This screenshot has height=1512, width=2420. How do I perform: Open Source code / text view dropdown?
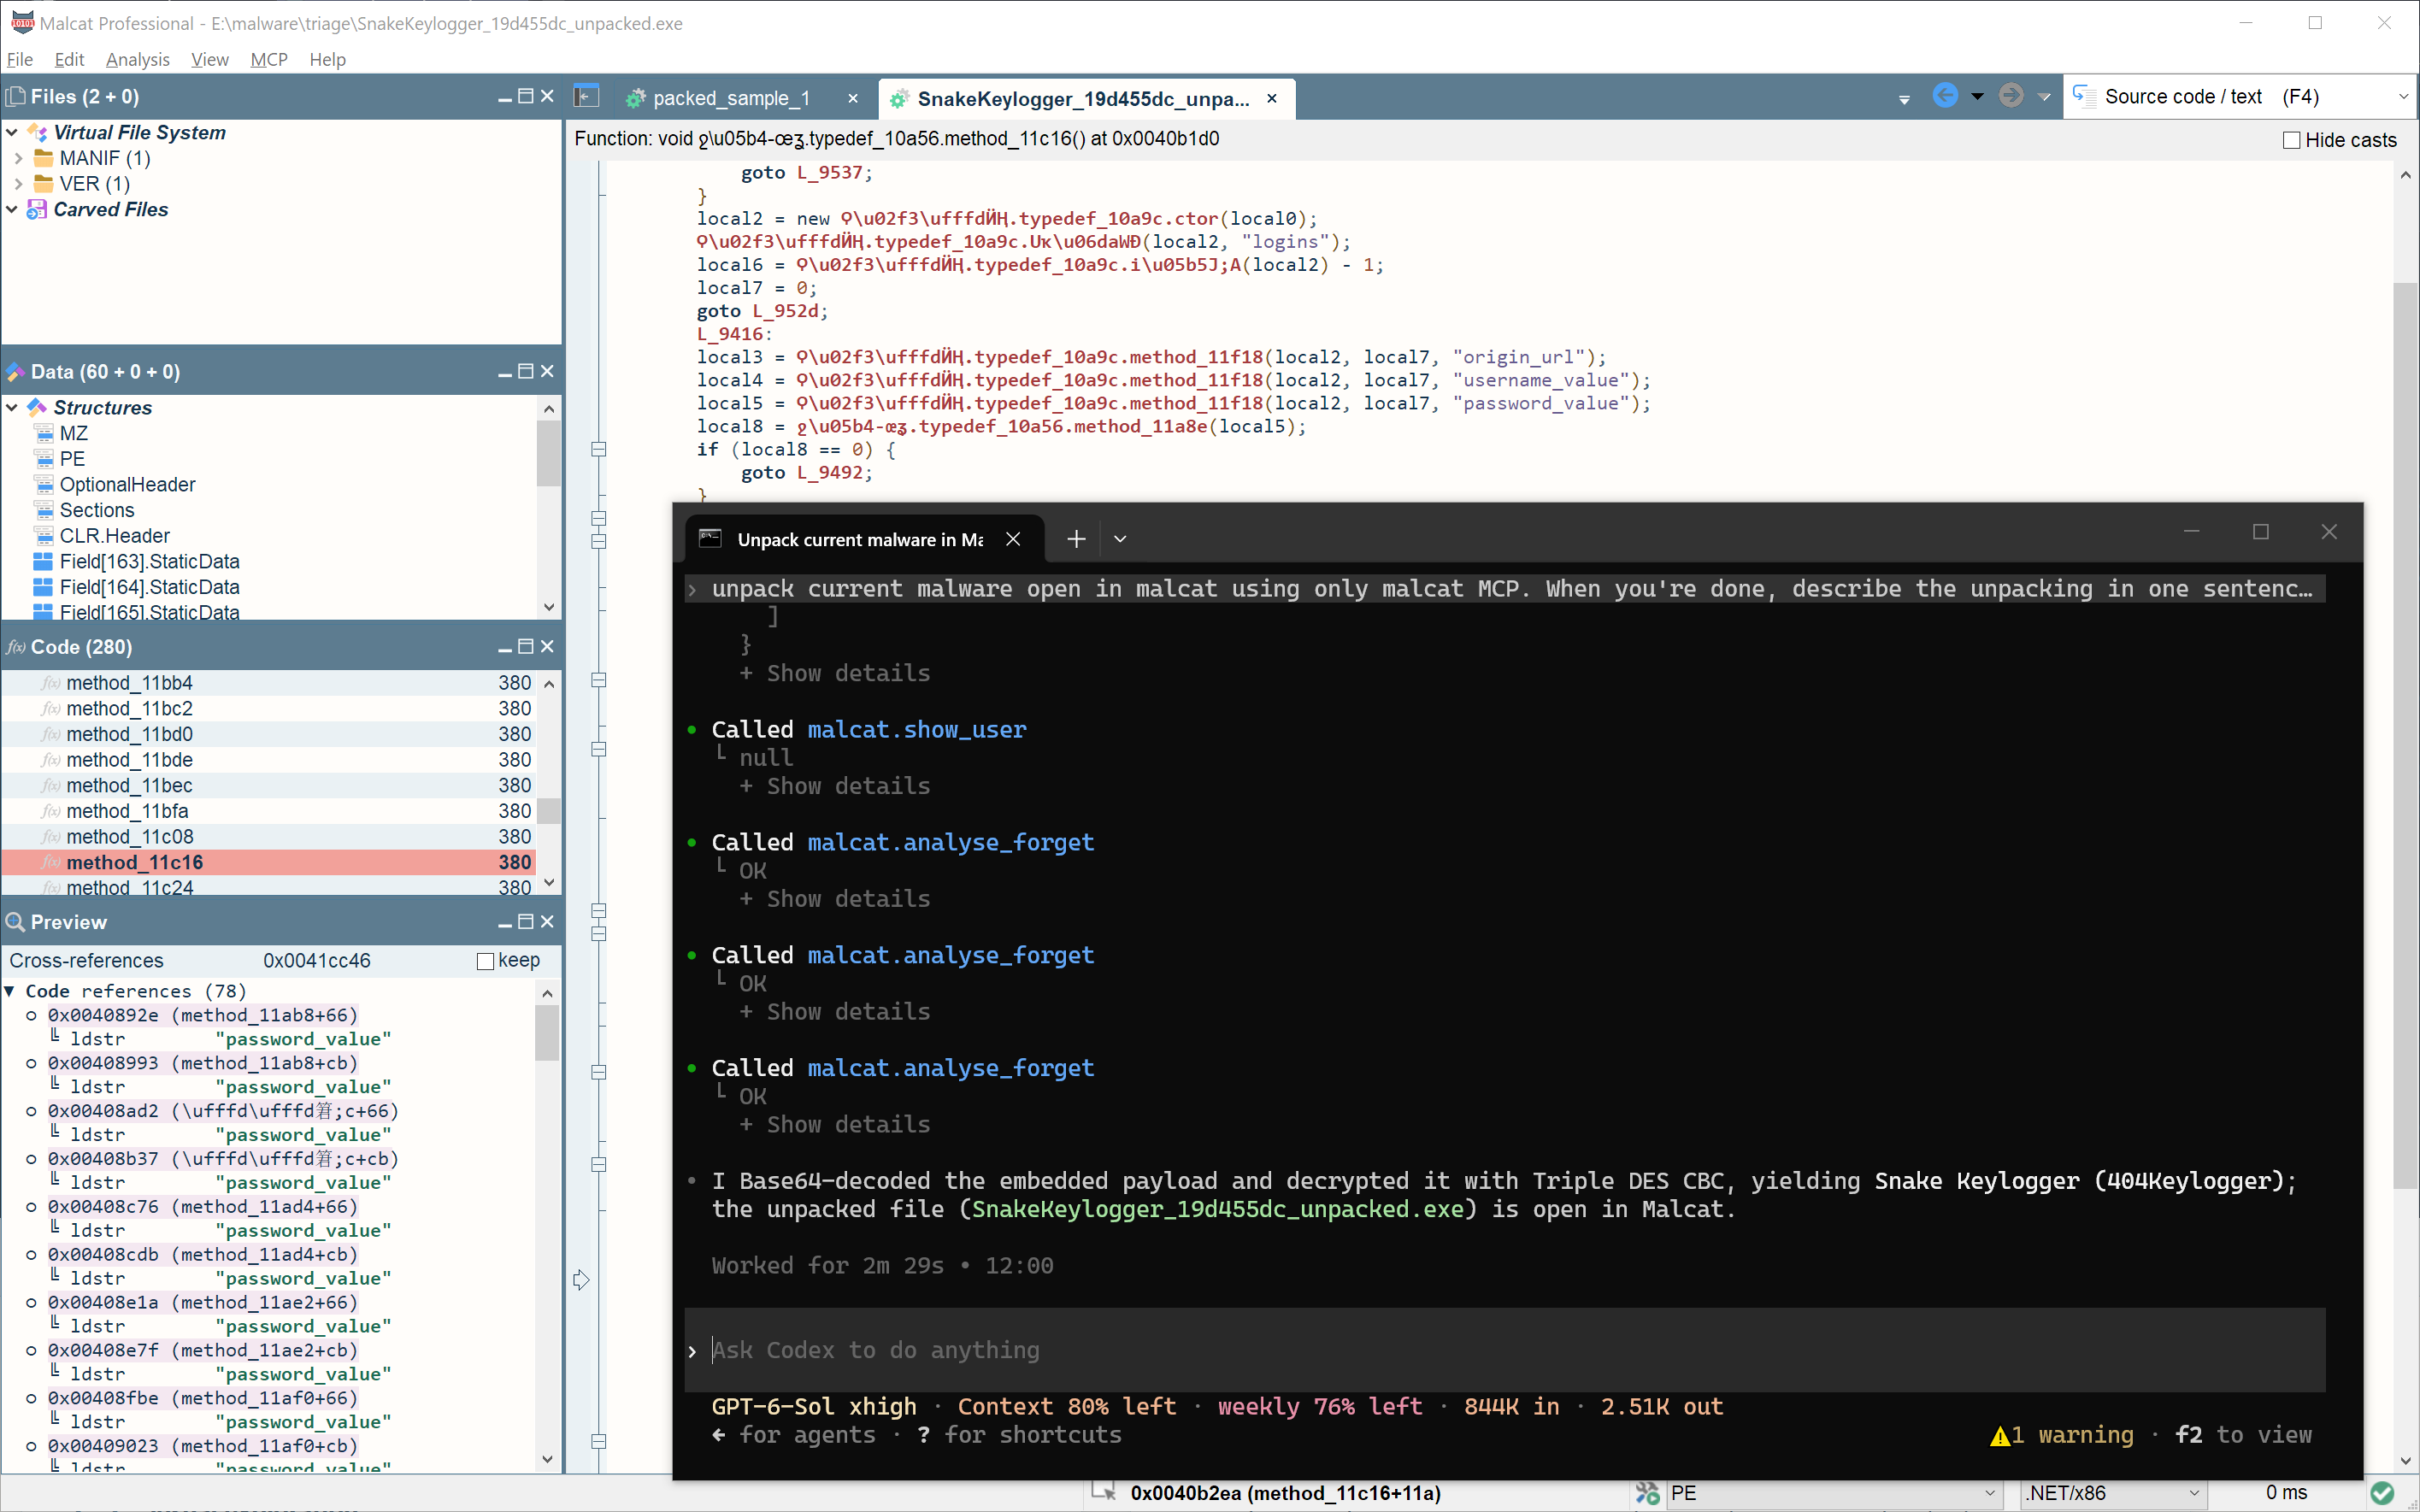point(2403,97)
